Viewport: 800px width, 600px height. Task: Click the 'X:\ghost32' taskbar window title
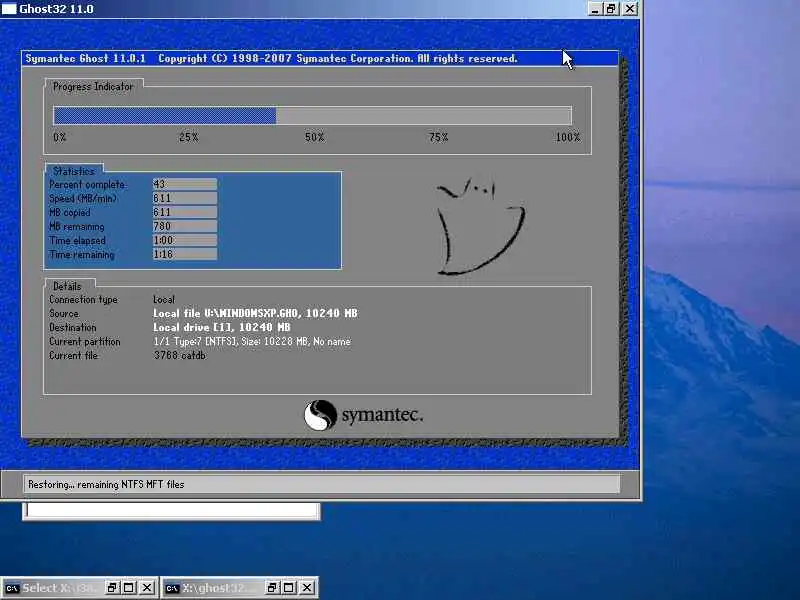pos(221,588)
